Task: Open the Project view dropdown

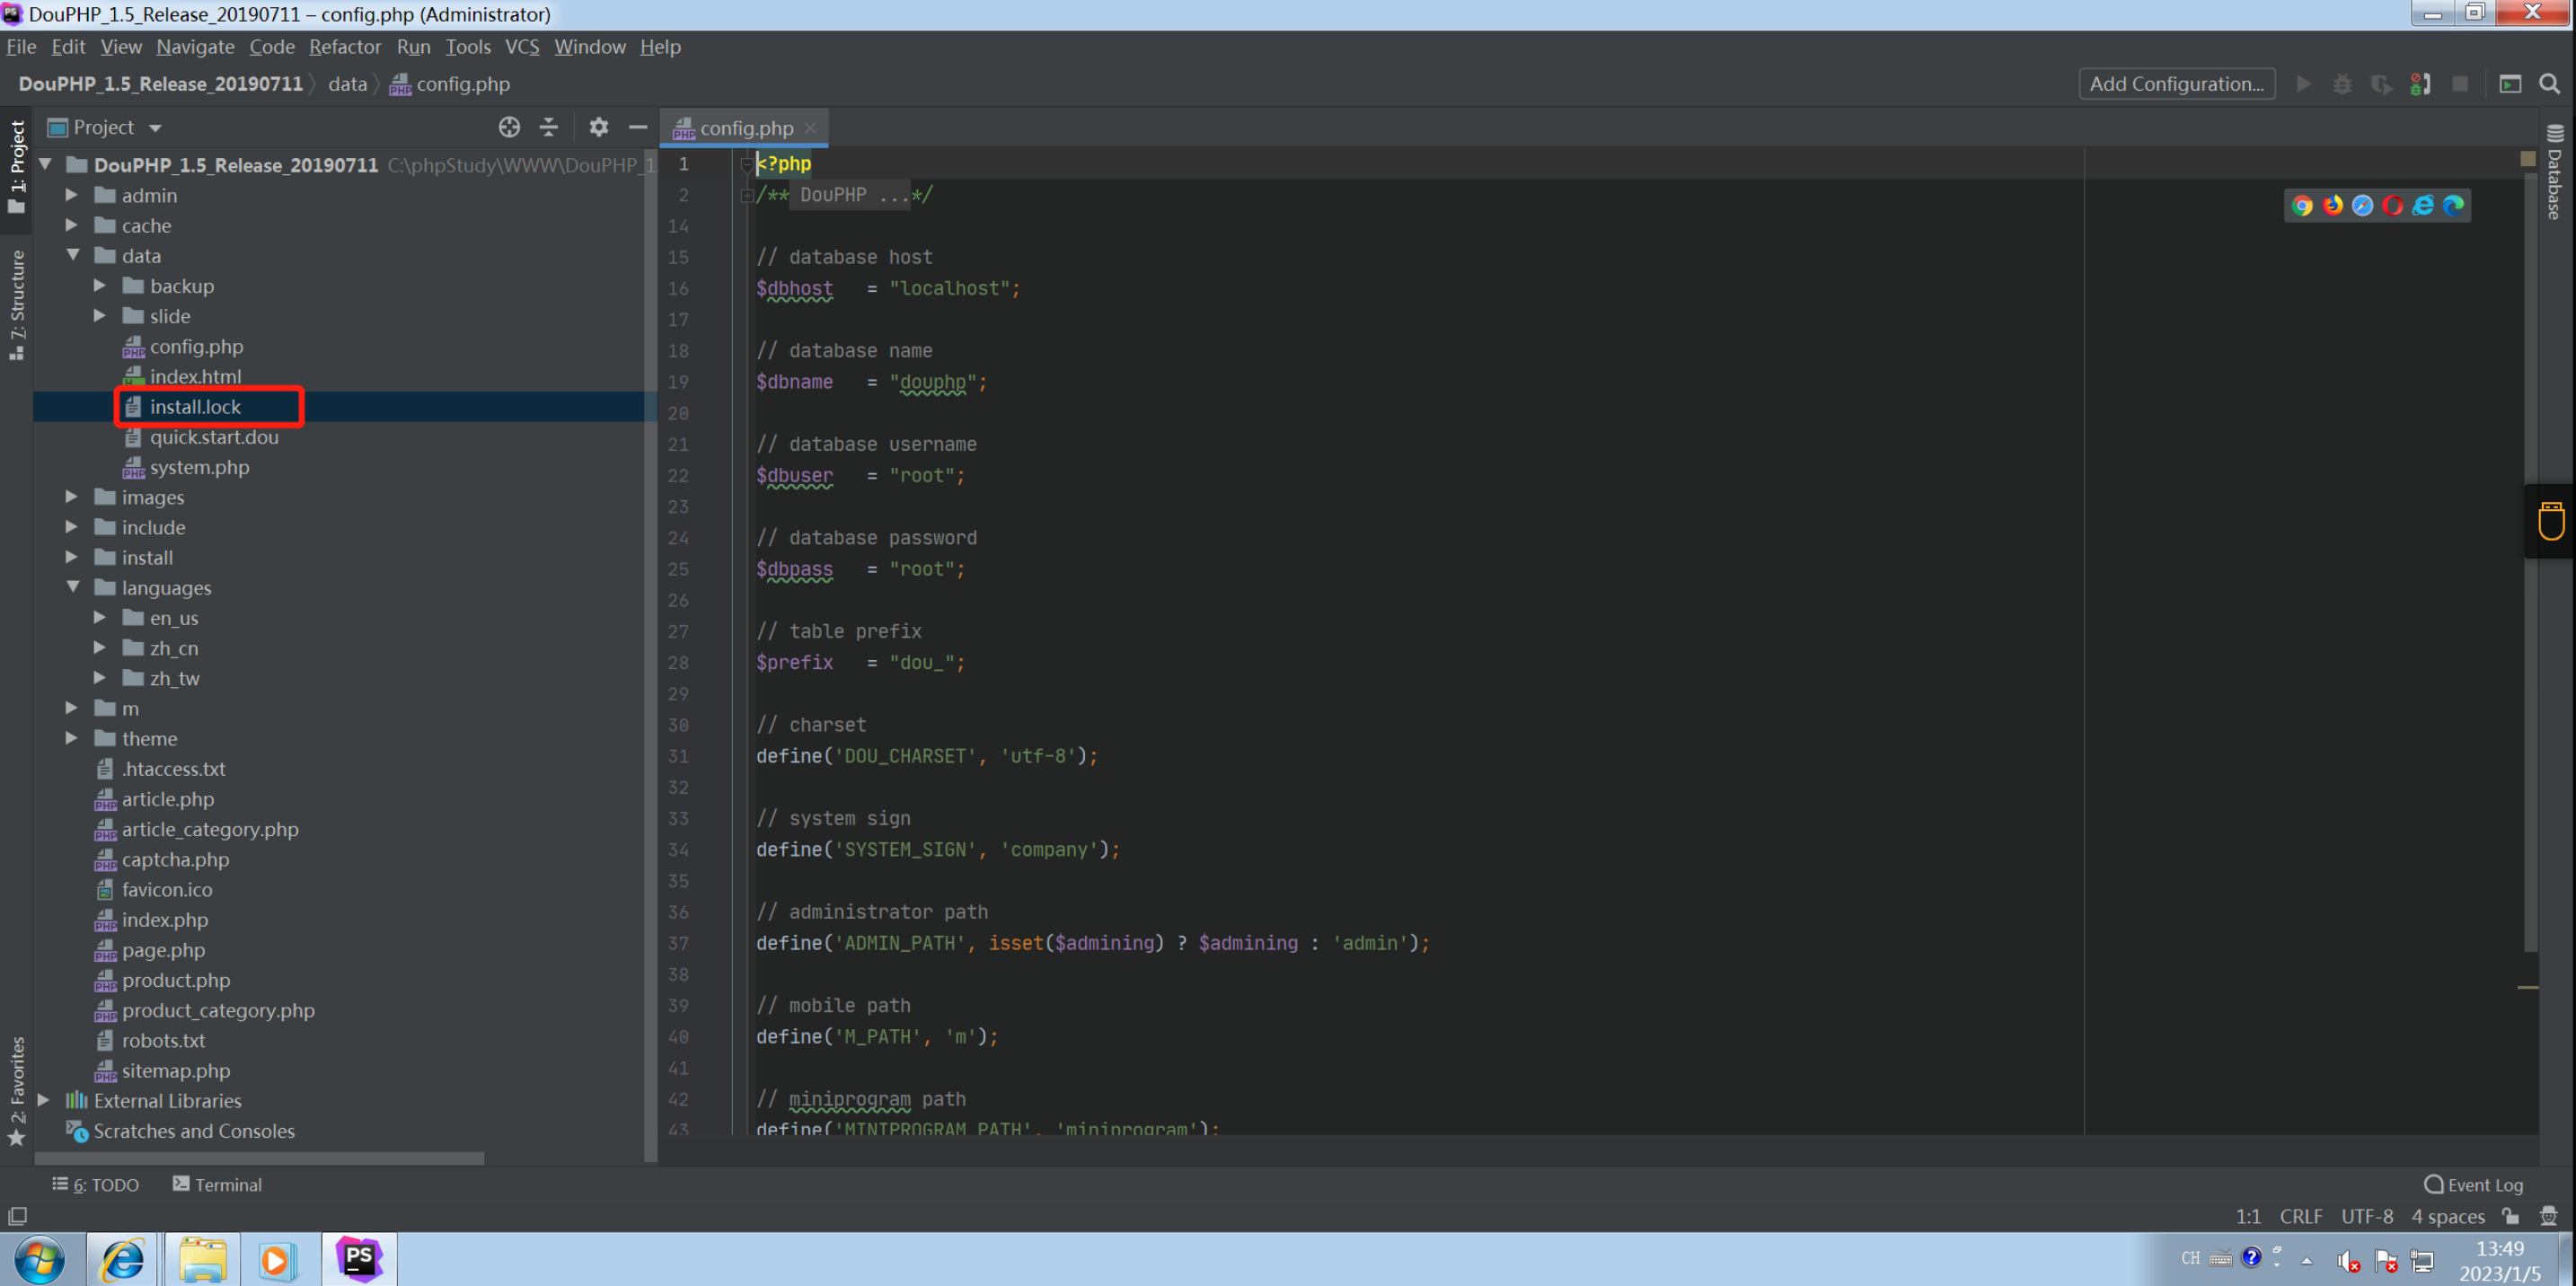Action: click(155, 128)
